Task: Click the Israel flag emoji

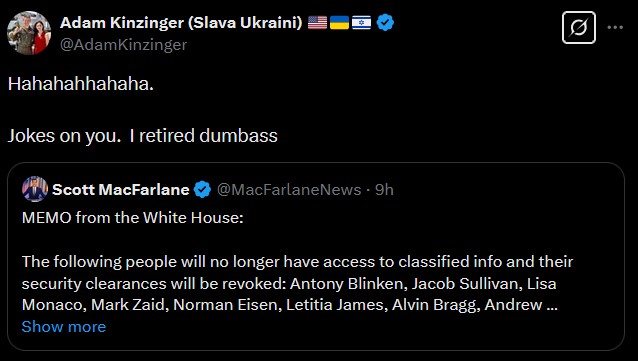Action: coord(361,22)
